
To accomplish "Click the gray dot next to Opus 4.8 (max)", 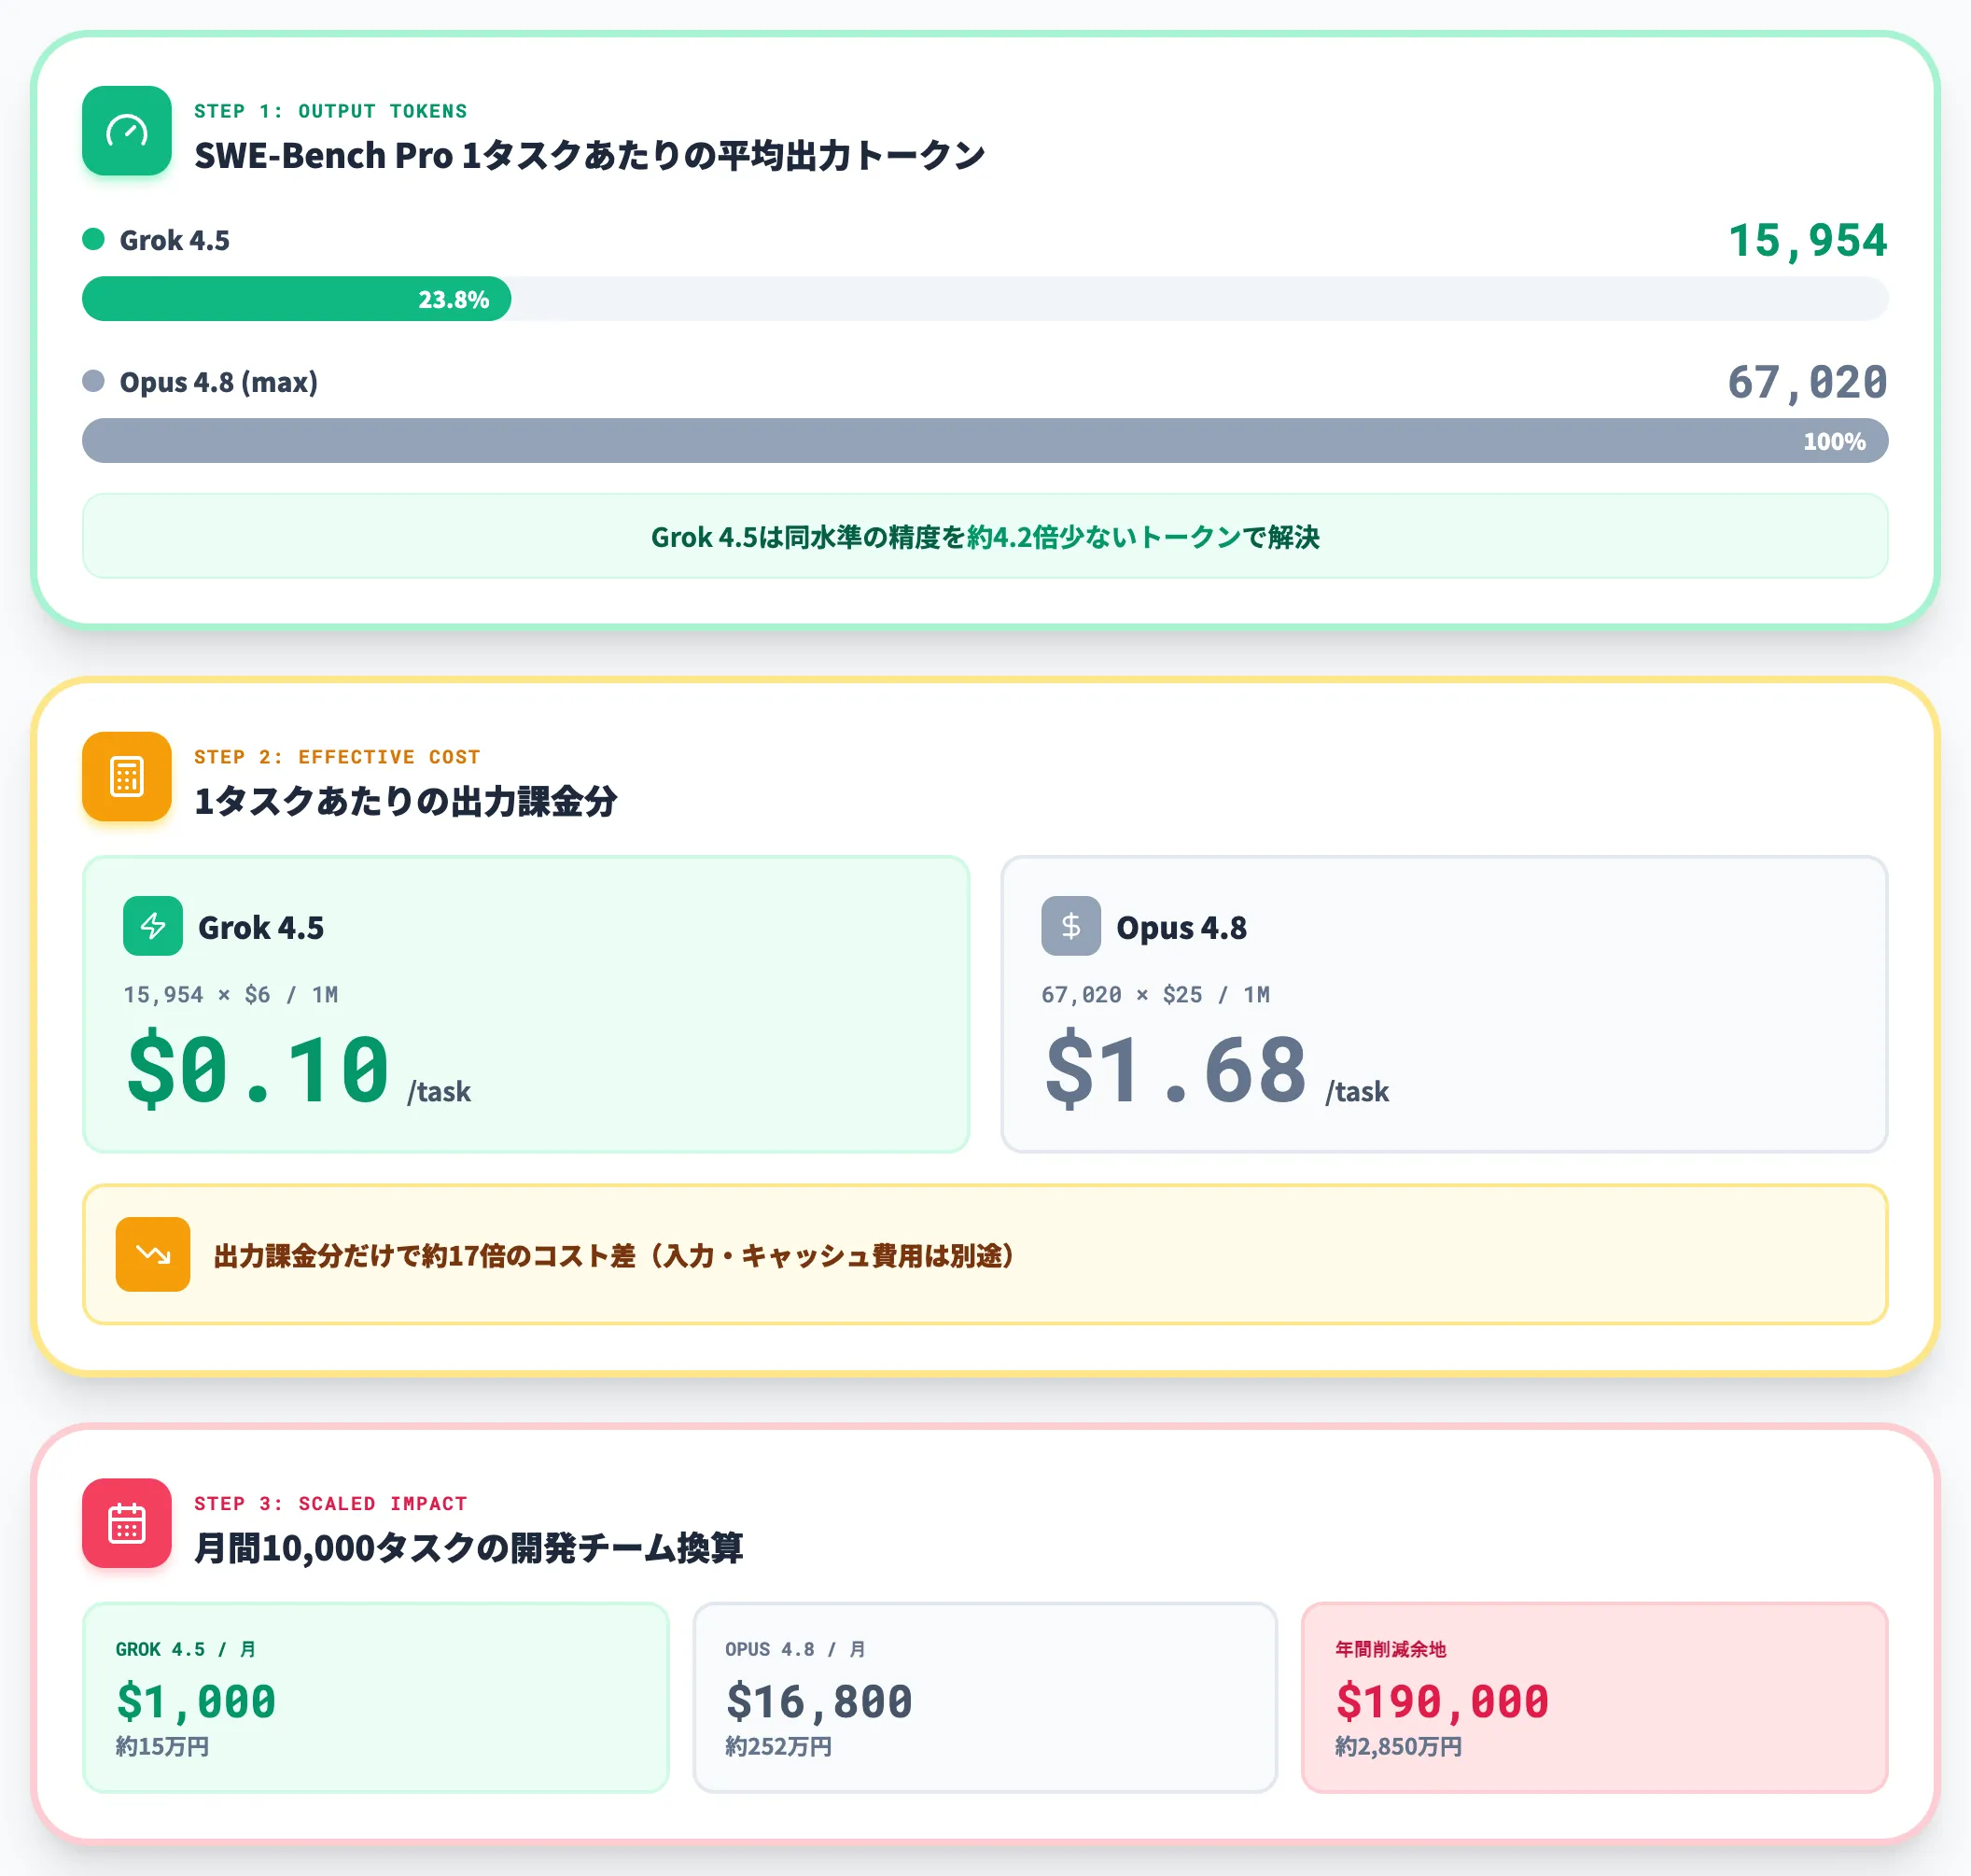I will click(93, 381).
